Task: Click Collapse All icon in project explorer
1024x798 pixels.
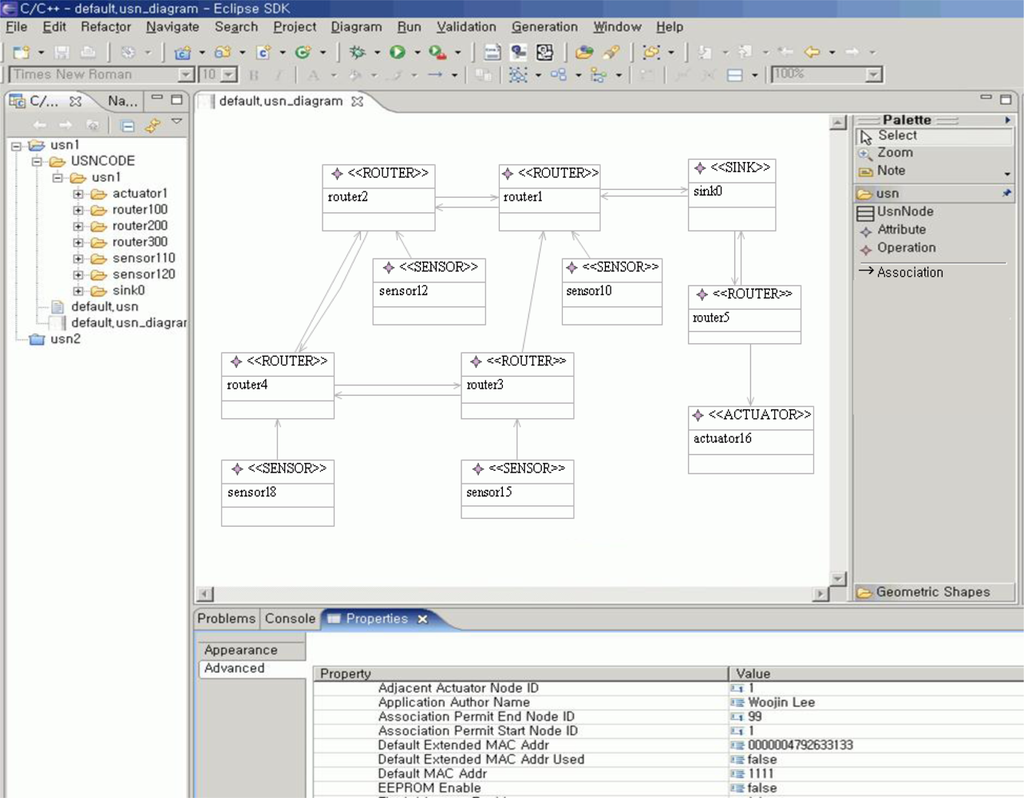Action: pos(127,126)
